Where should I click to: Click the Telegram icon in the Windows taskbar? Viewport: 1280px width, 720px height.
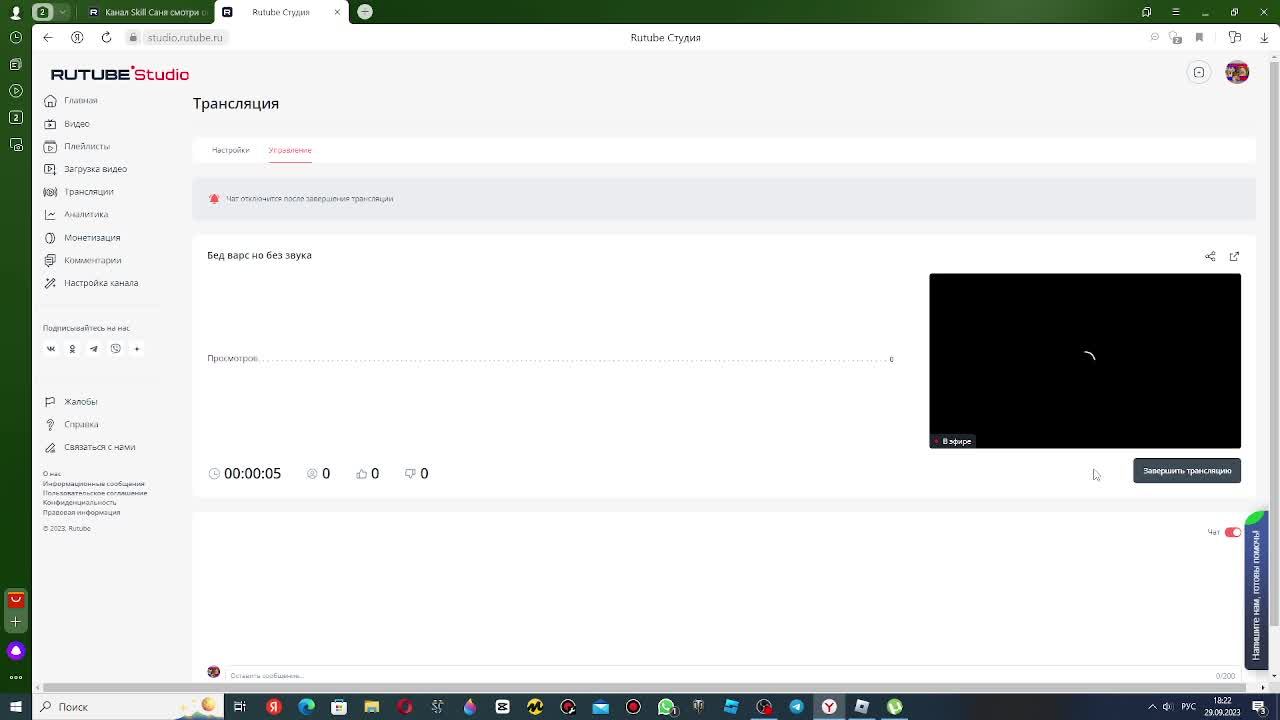pos(796,707)
